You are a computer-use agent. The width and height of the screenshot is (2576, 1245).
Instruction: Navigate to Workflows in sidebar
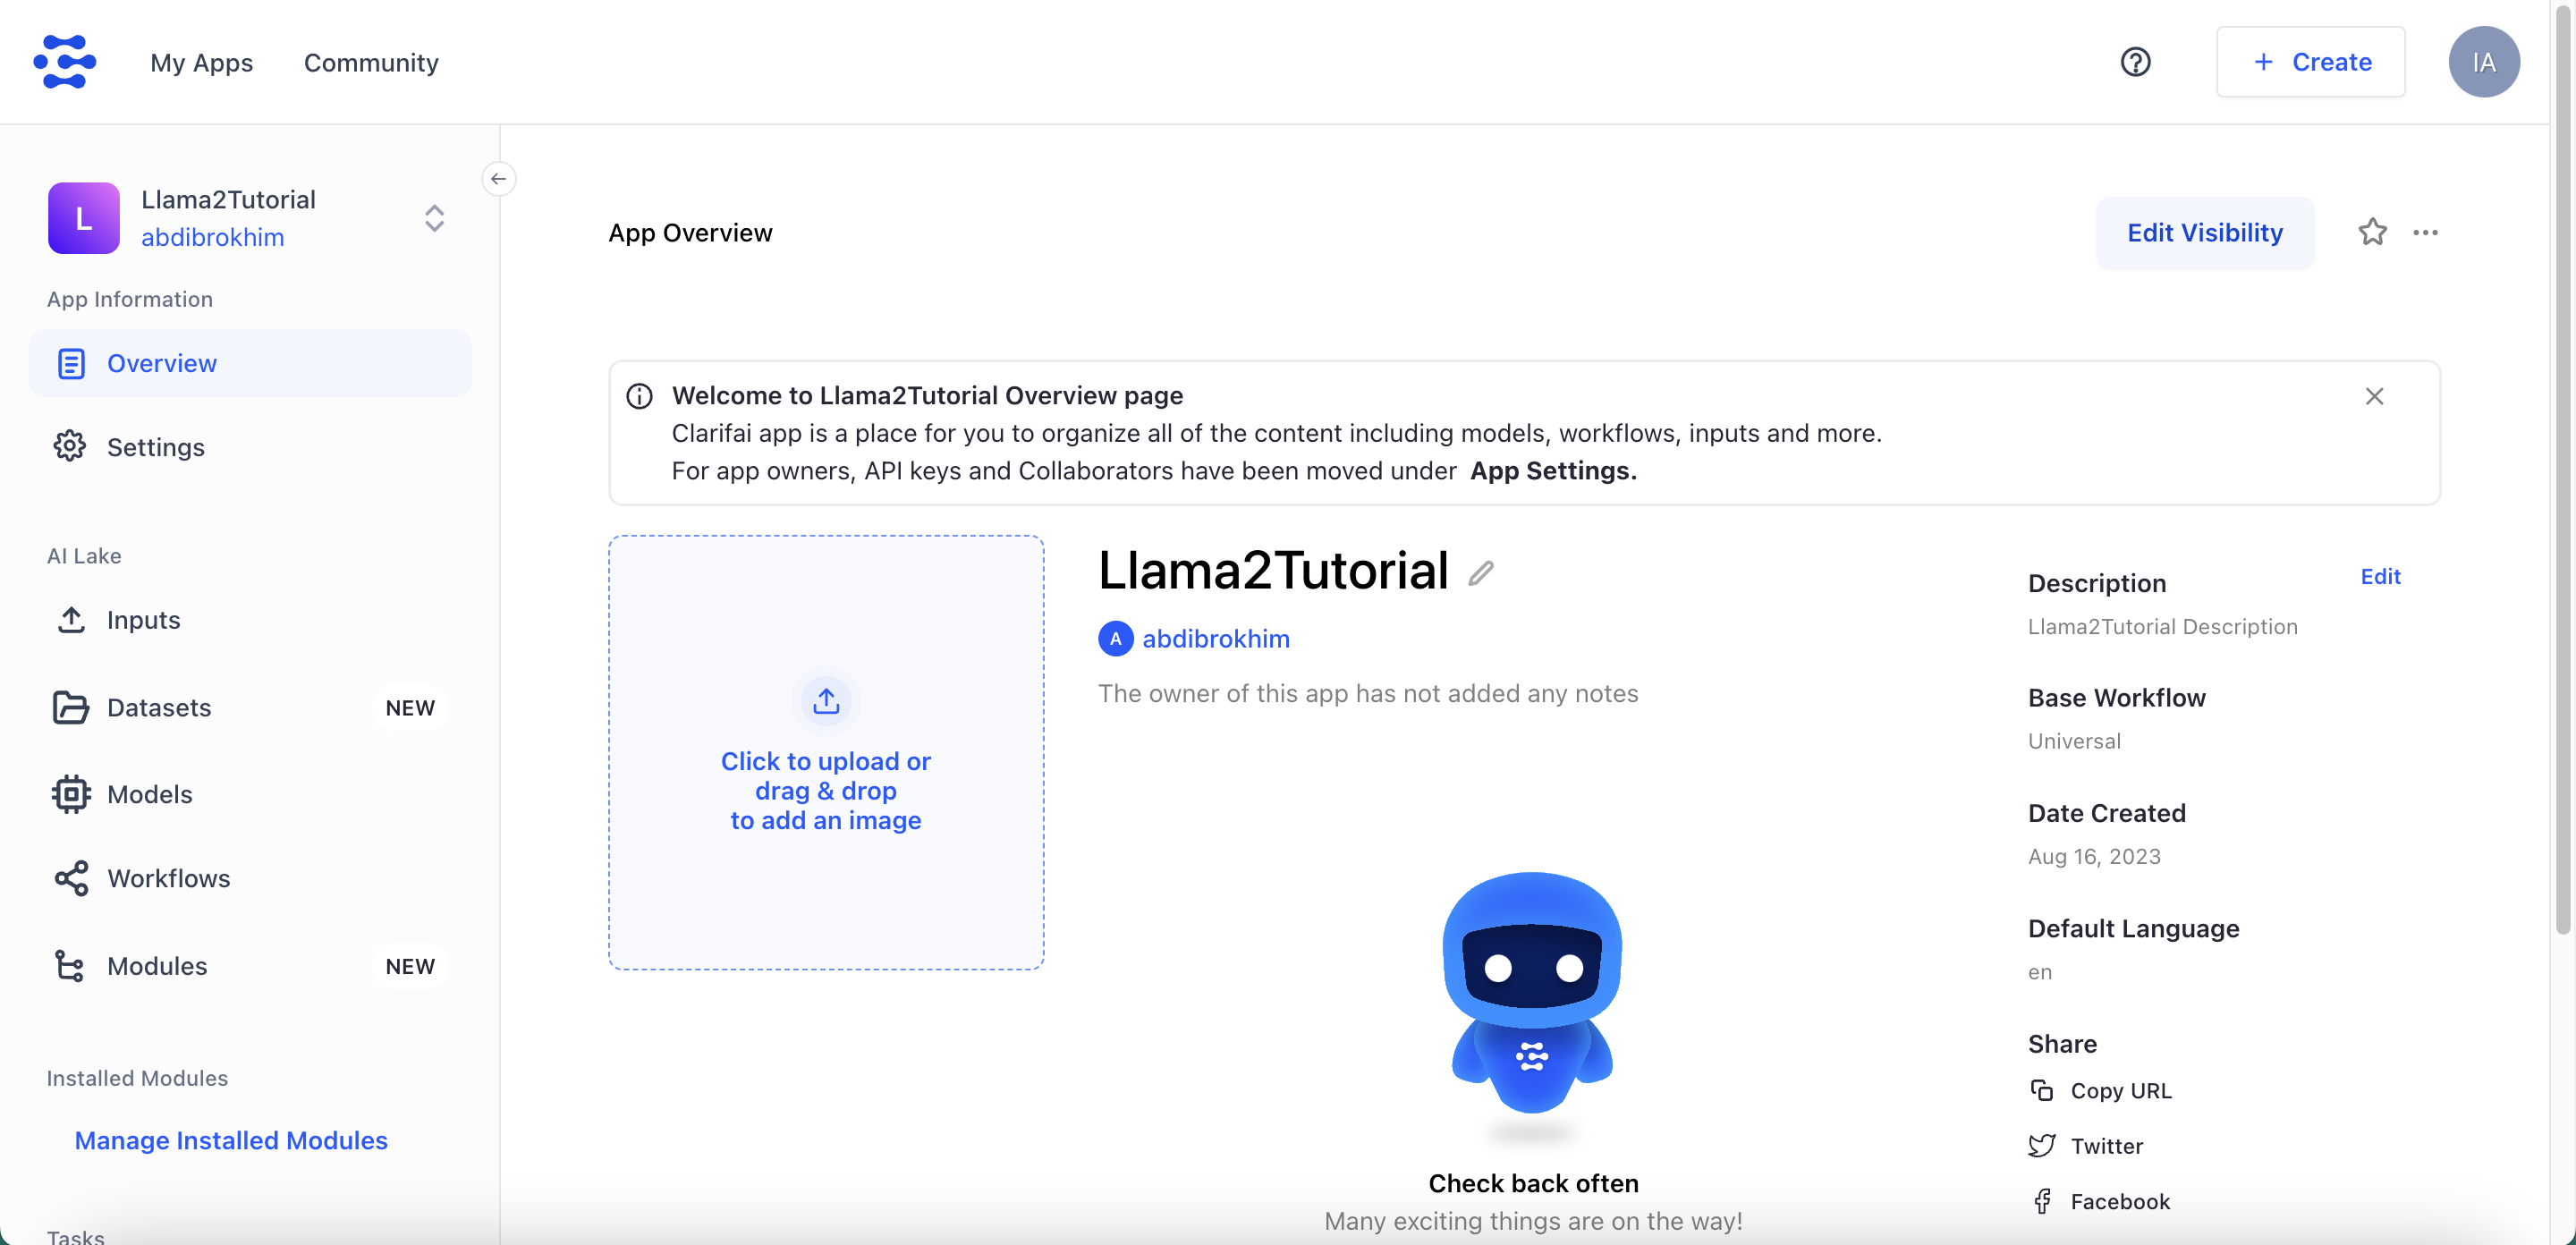(x=168, y=878)
